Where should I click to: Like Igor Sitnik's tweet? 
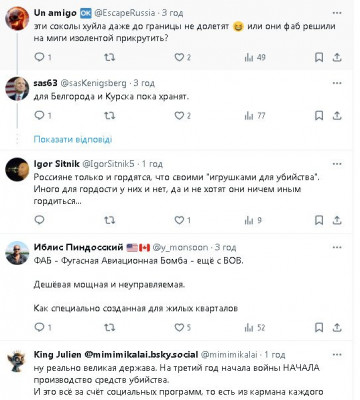180,220
